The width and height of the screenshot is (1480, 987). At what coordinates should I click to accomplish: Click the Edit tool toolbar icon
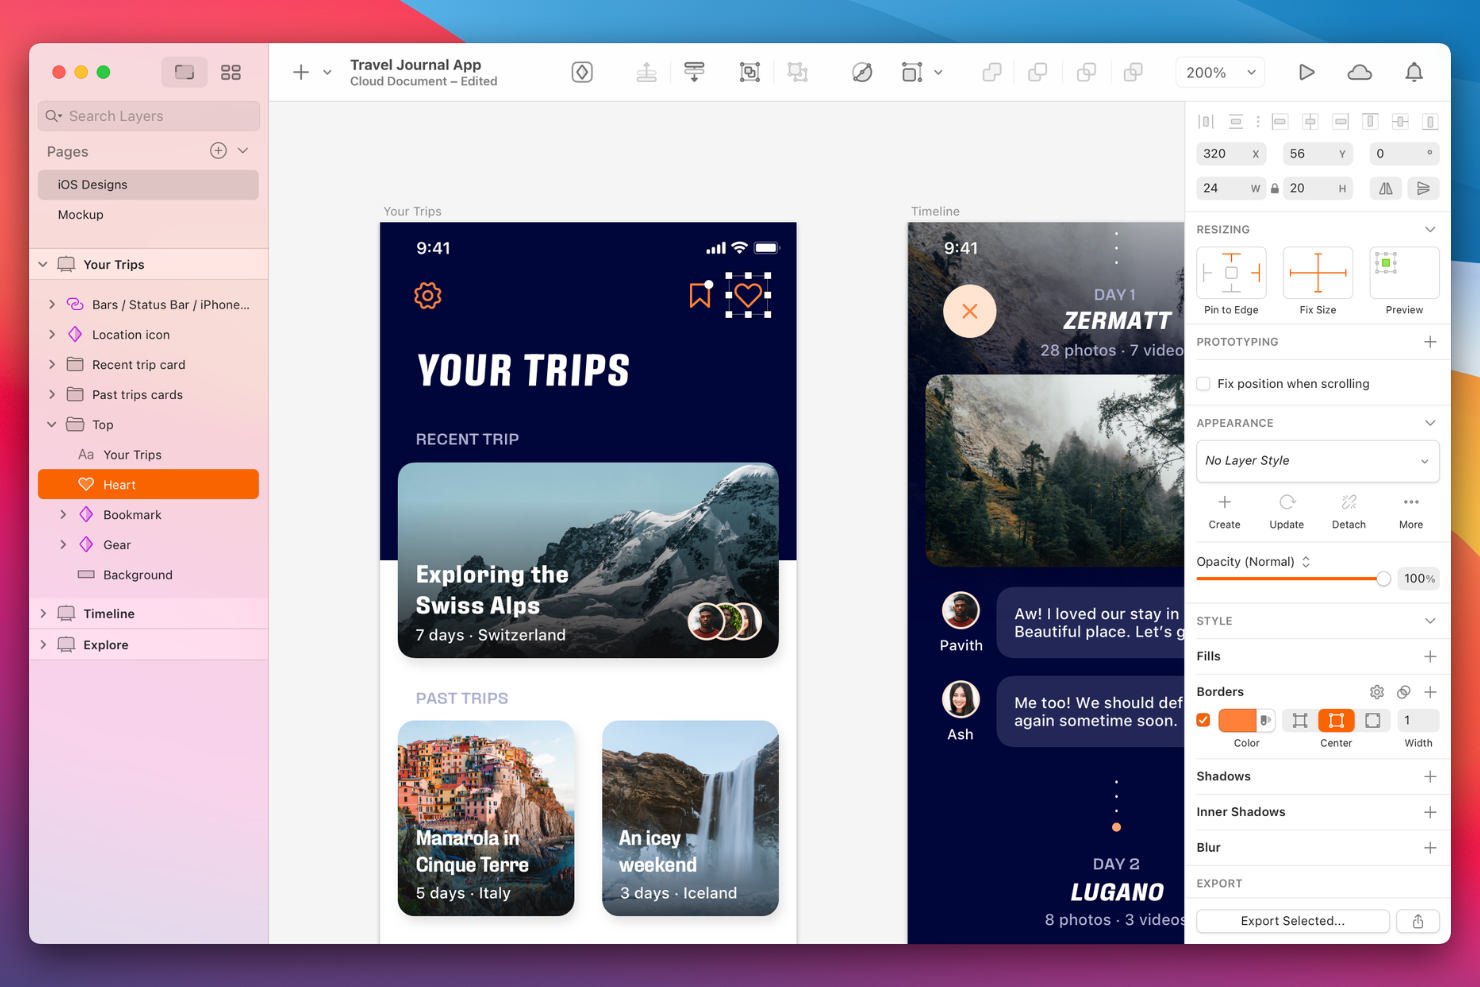point(861,72)
